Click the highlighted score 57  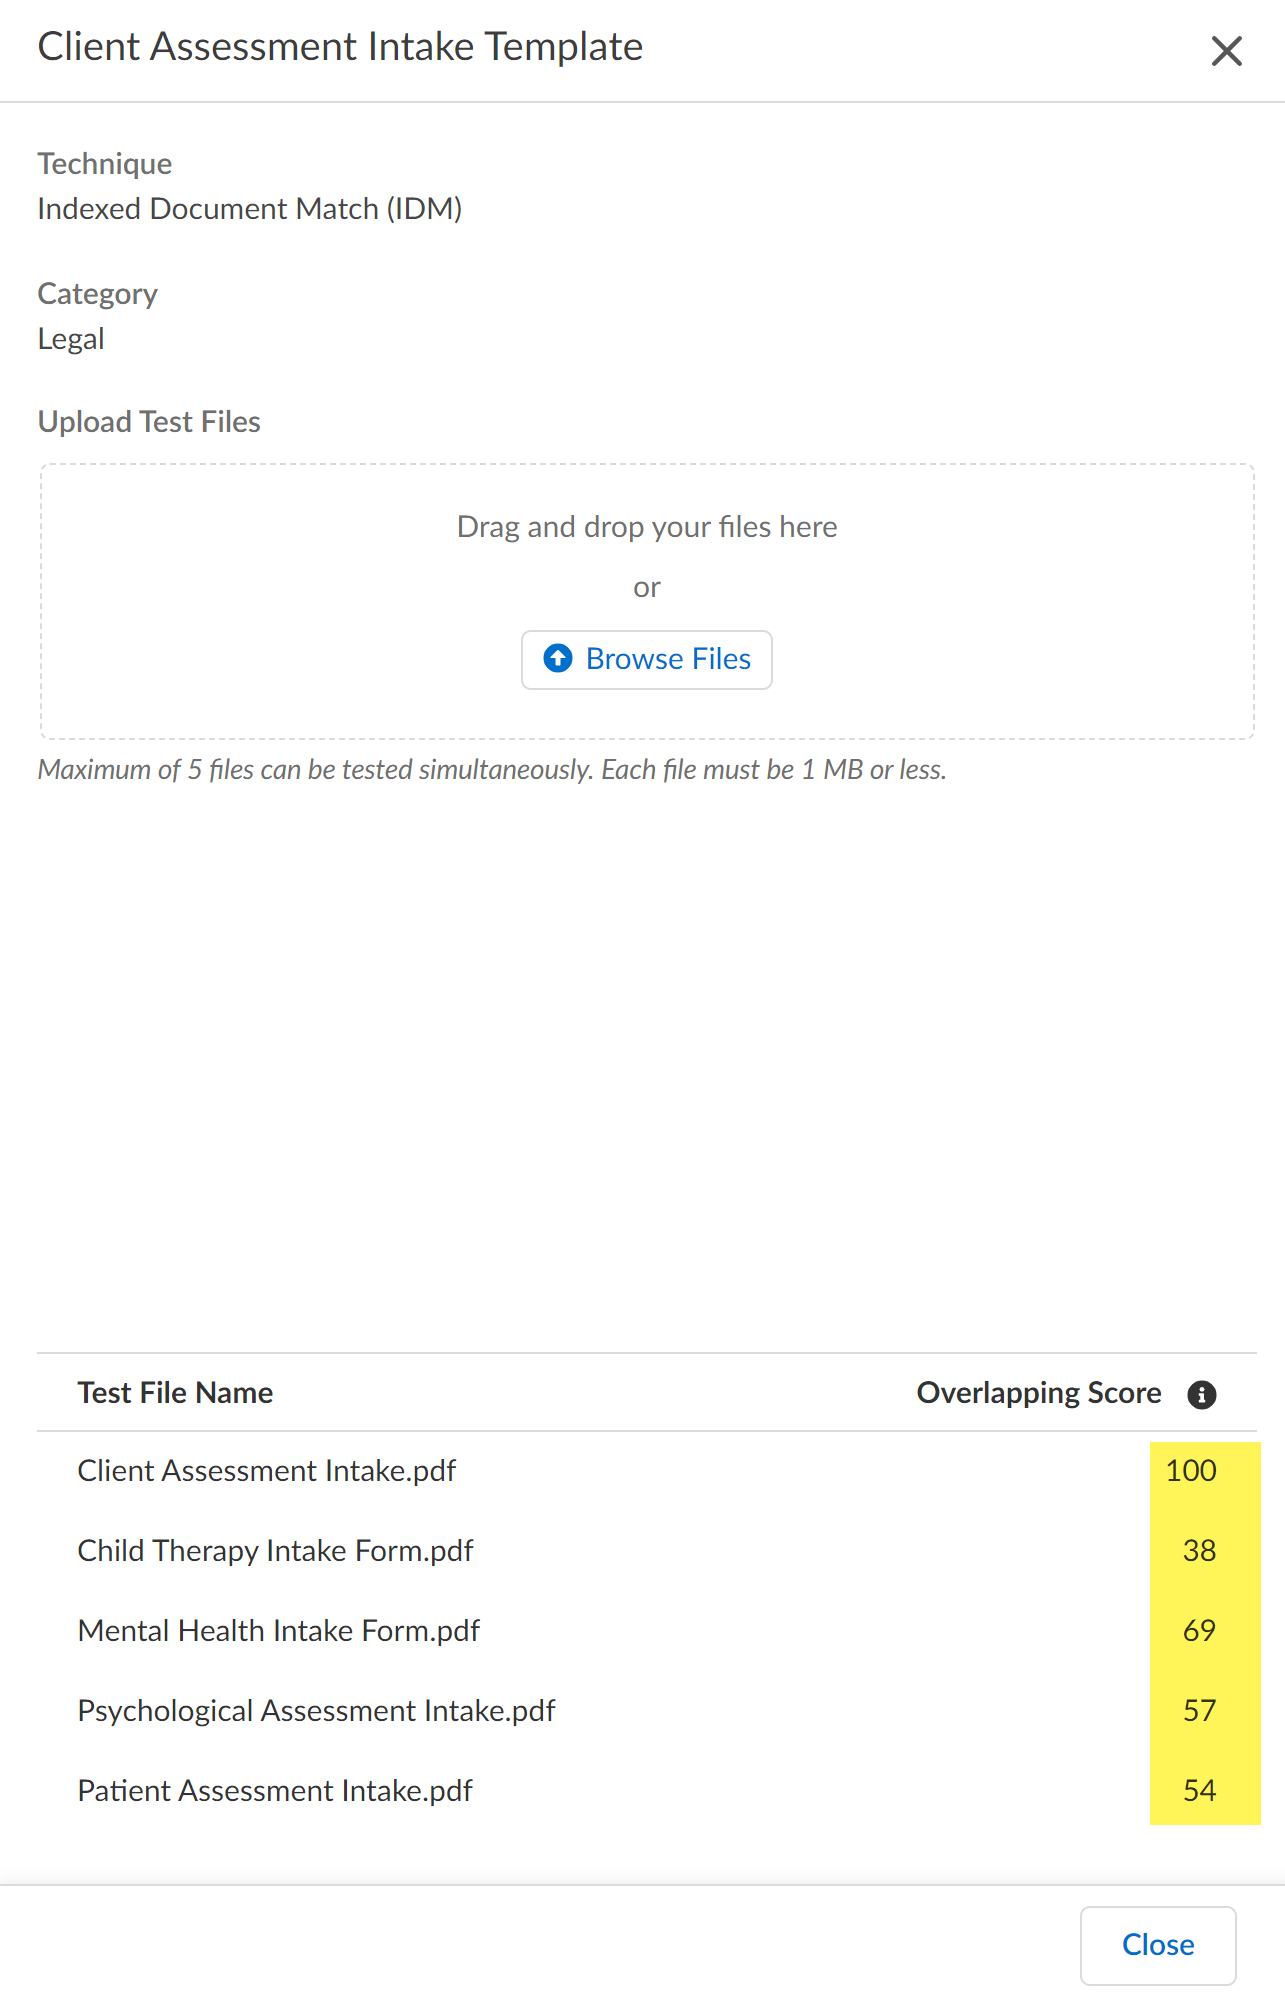tap(1198, 1710)
